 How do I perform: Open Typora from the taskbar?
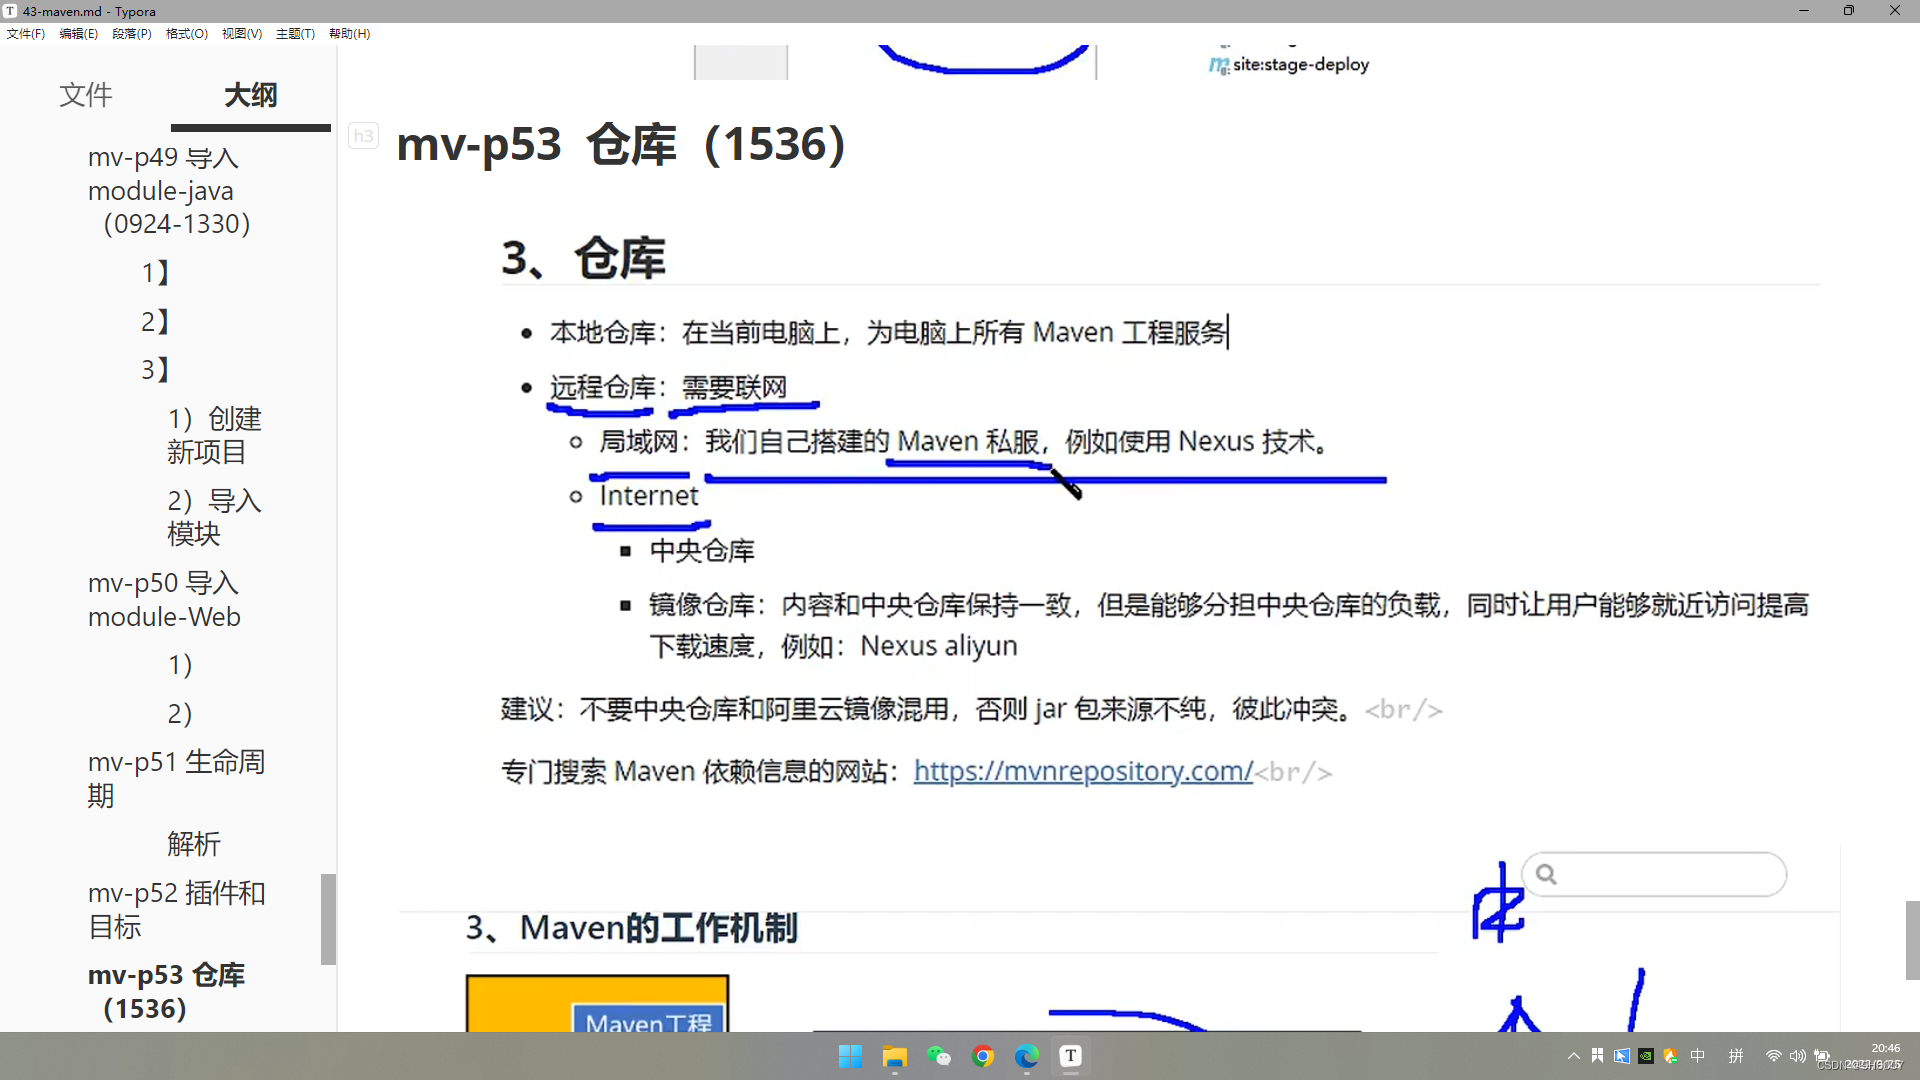1070,1056
